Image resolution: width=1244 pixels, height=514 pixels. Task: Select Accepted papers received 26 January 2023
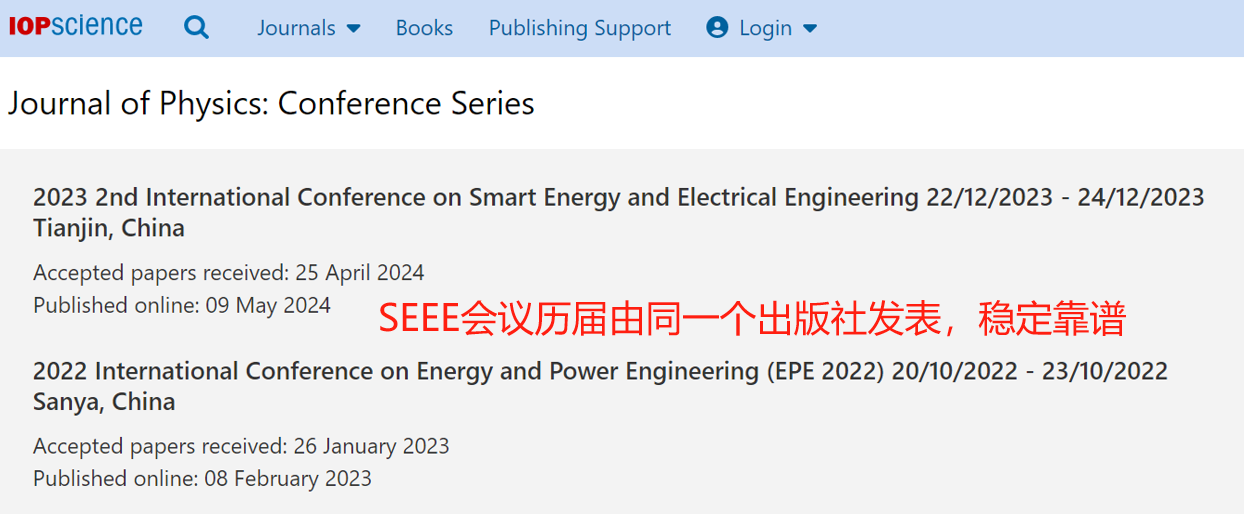pos(241,446)
